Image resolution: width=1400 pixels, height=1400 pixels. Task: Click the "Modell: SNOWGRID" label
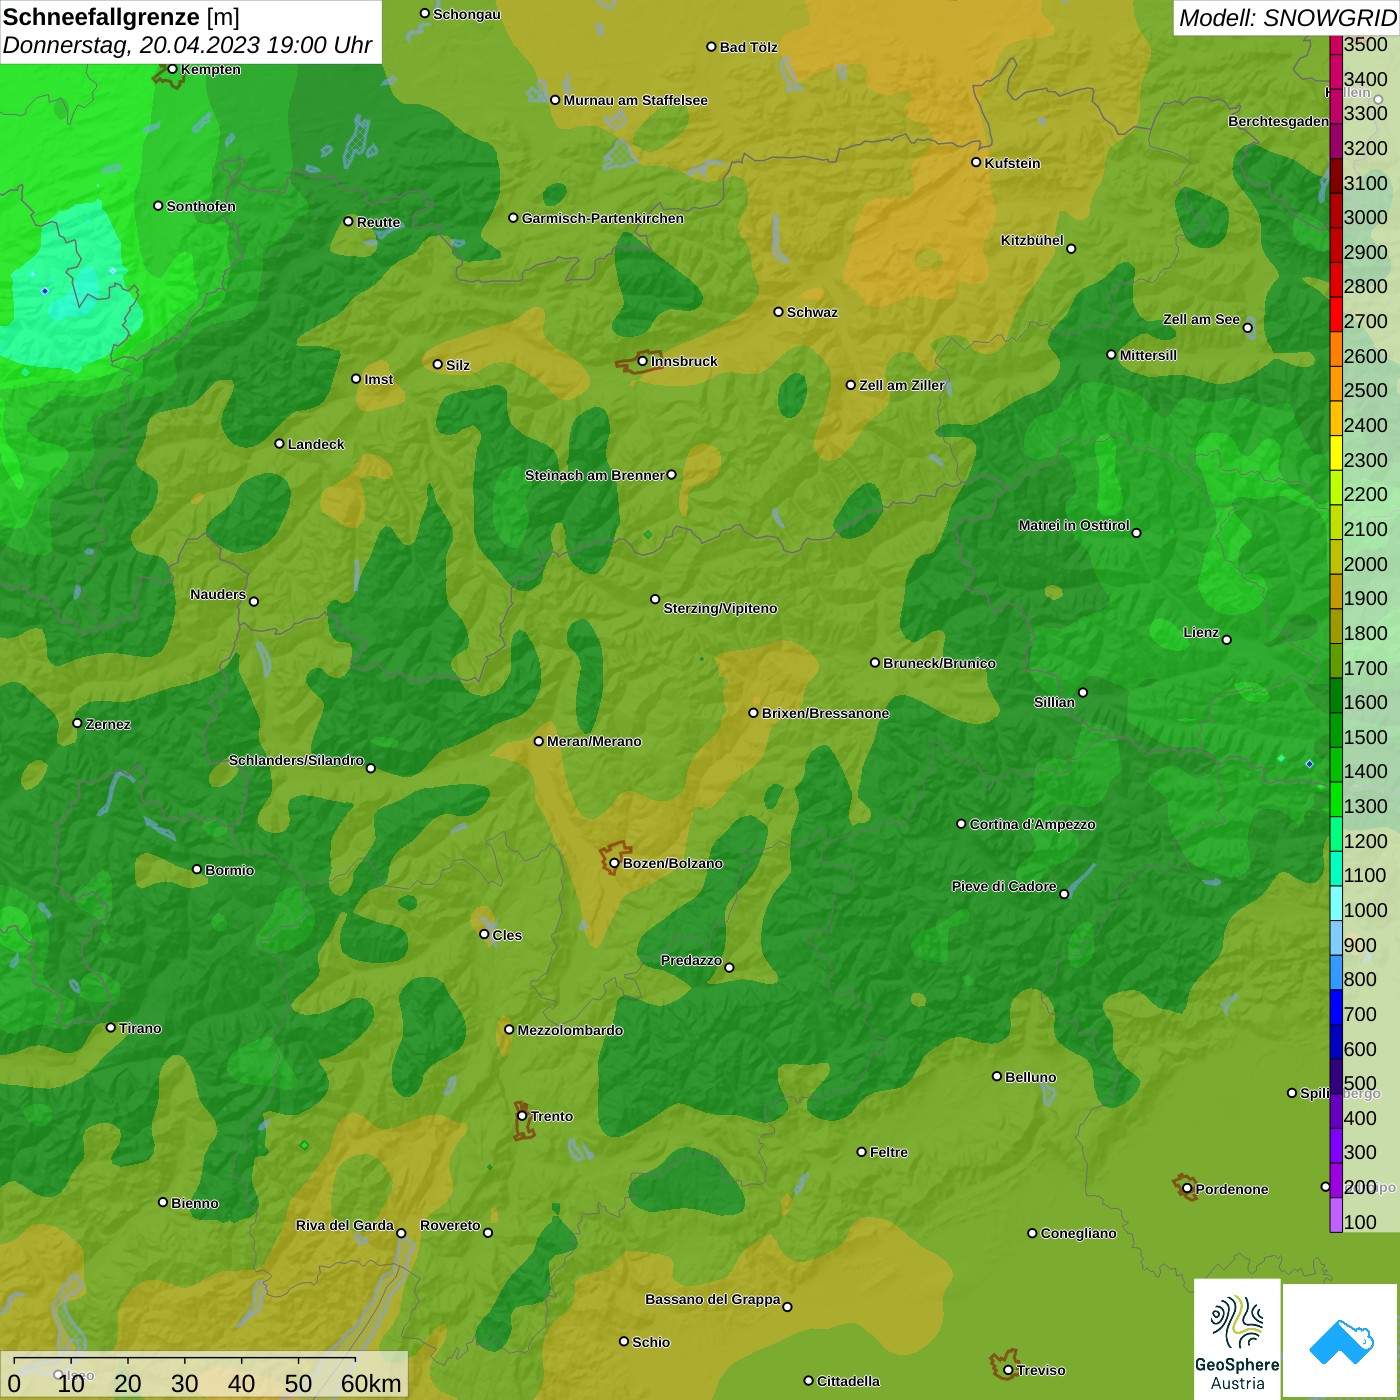pyautogui.click(x=1287, y=18)
